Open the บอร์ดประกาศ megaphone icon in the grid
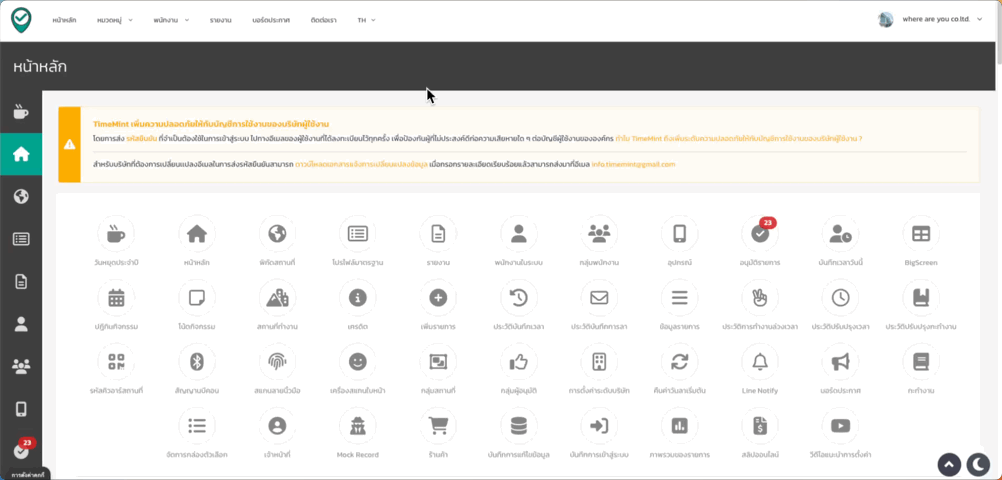The width and height of the screenshot is (1002, 480). click(840, 362)
